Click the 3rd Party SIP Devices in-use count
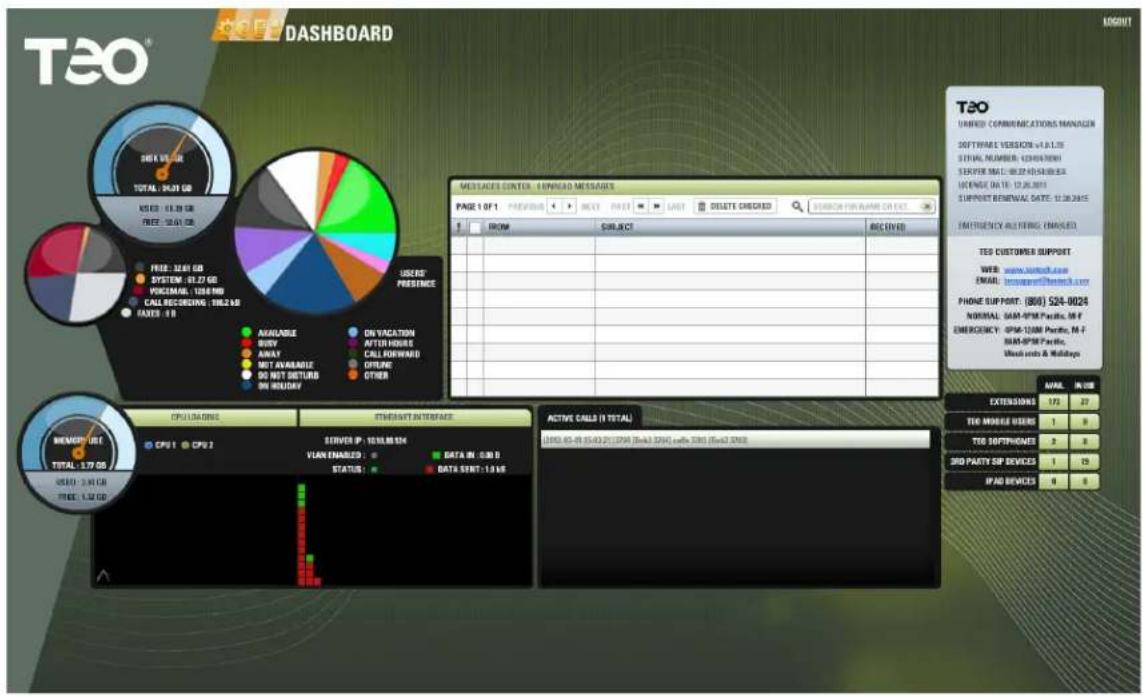The width and height of the screenshot is (1143, 696). click(x=1084, y=461)
